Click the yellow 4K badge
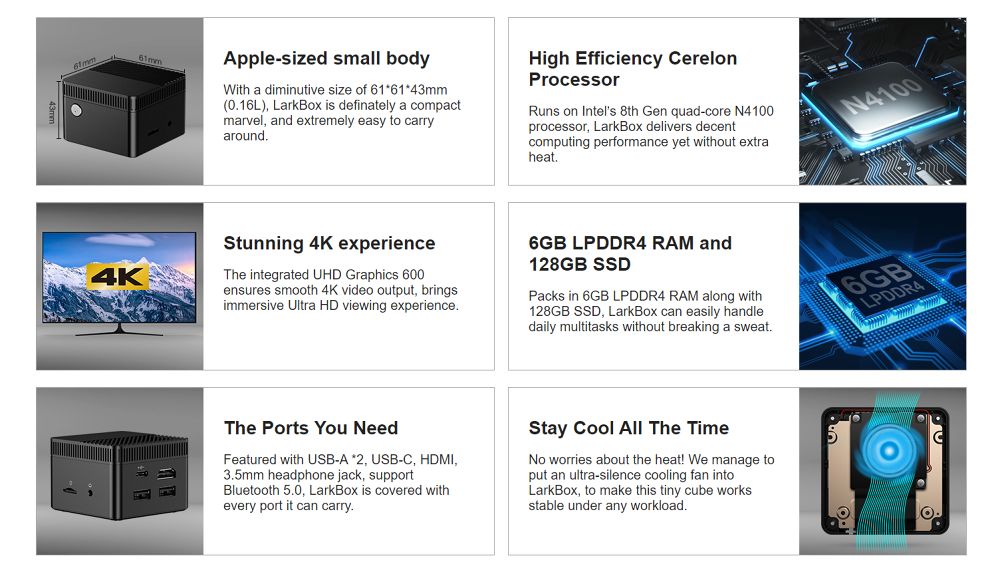This screenshot has height=568, width=1000. coord(117,277)
